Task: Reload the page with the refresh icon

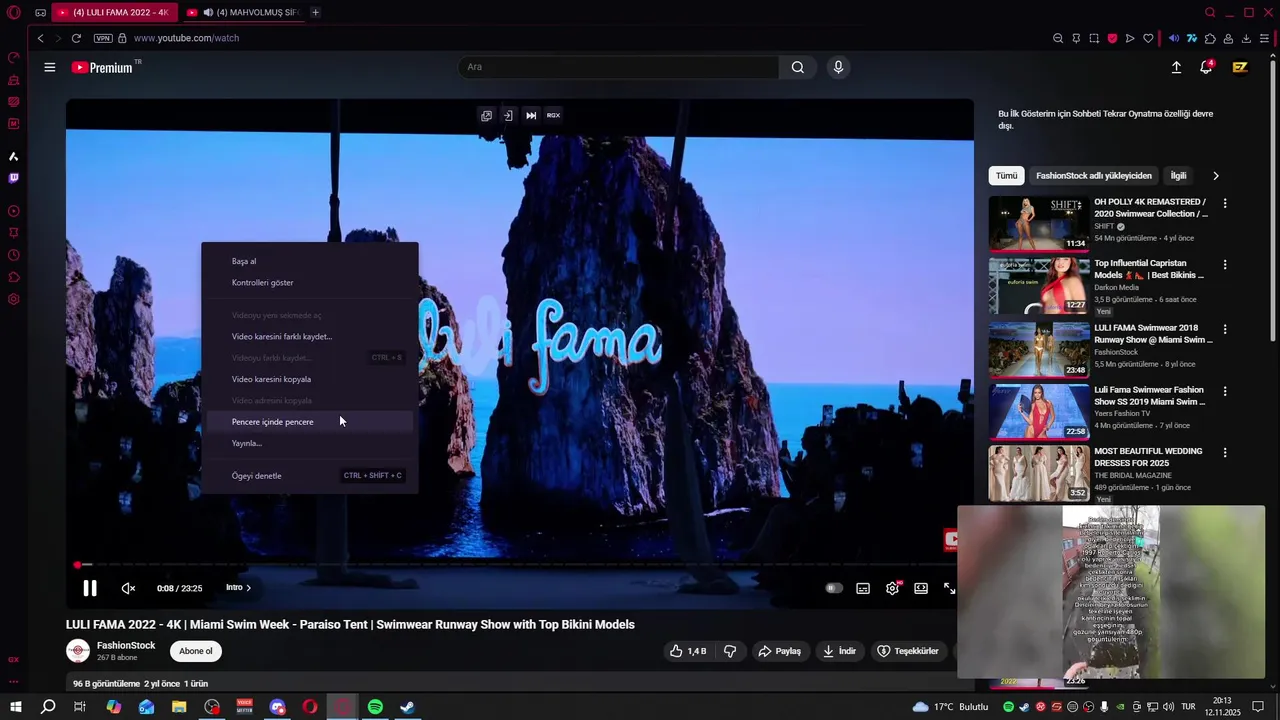Action: tap(76, 38)
